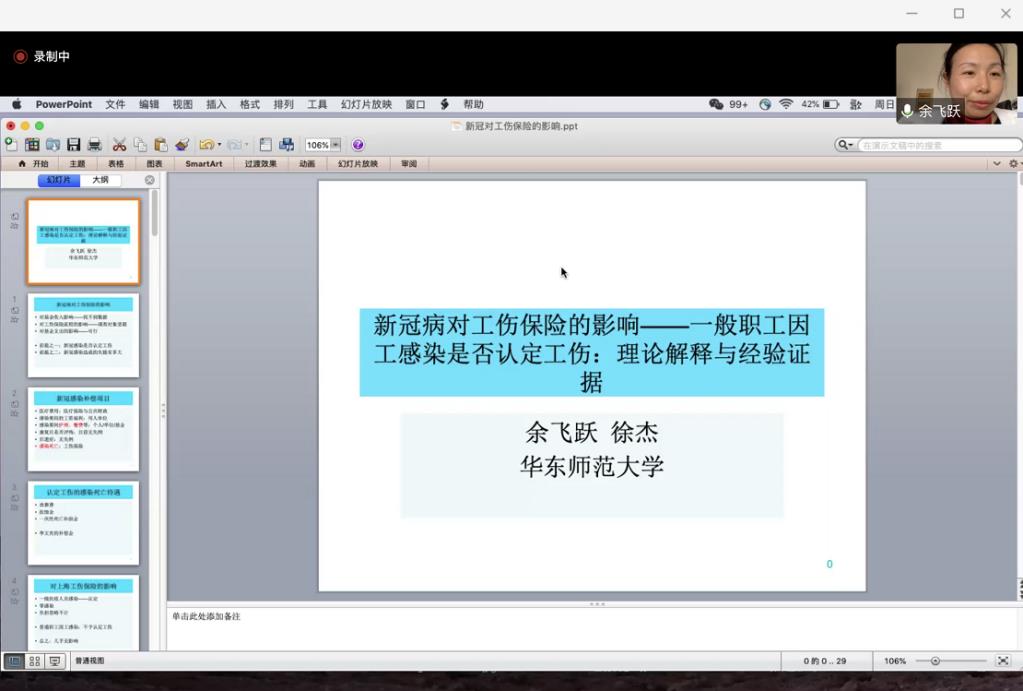The image size is (1023, 691).
Task: Switch to Slide Sorter grid view
Action: pos(35,661)
